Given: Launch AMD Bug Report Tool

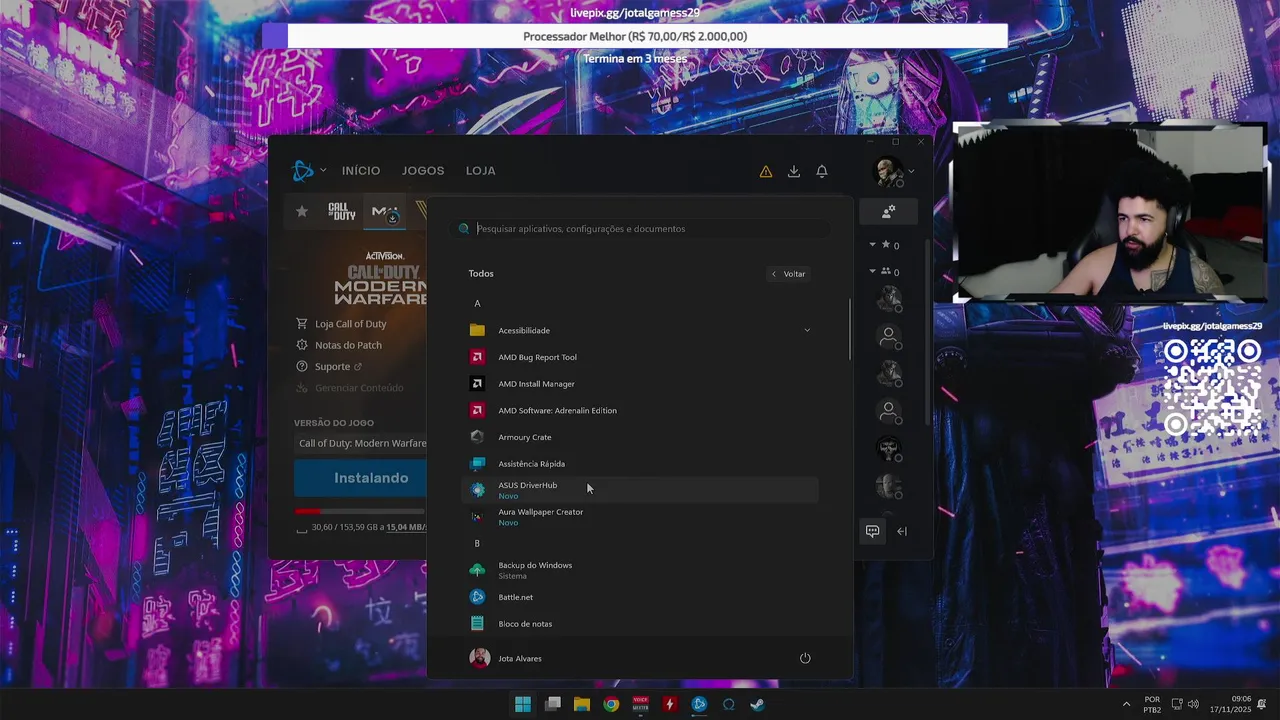Looking at the screenshot, I should tap(640, 357).
